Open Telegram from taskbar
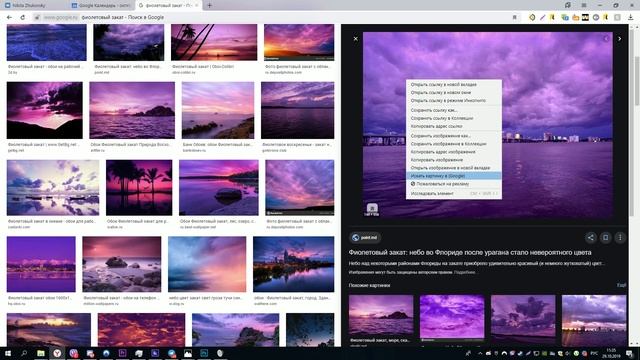The width and height of the screenshot is (640, 360). click(x=171, y=353)
